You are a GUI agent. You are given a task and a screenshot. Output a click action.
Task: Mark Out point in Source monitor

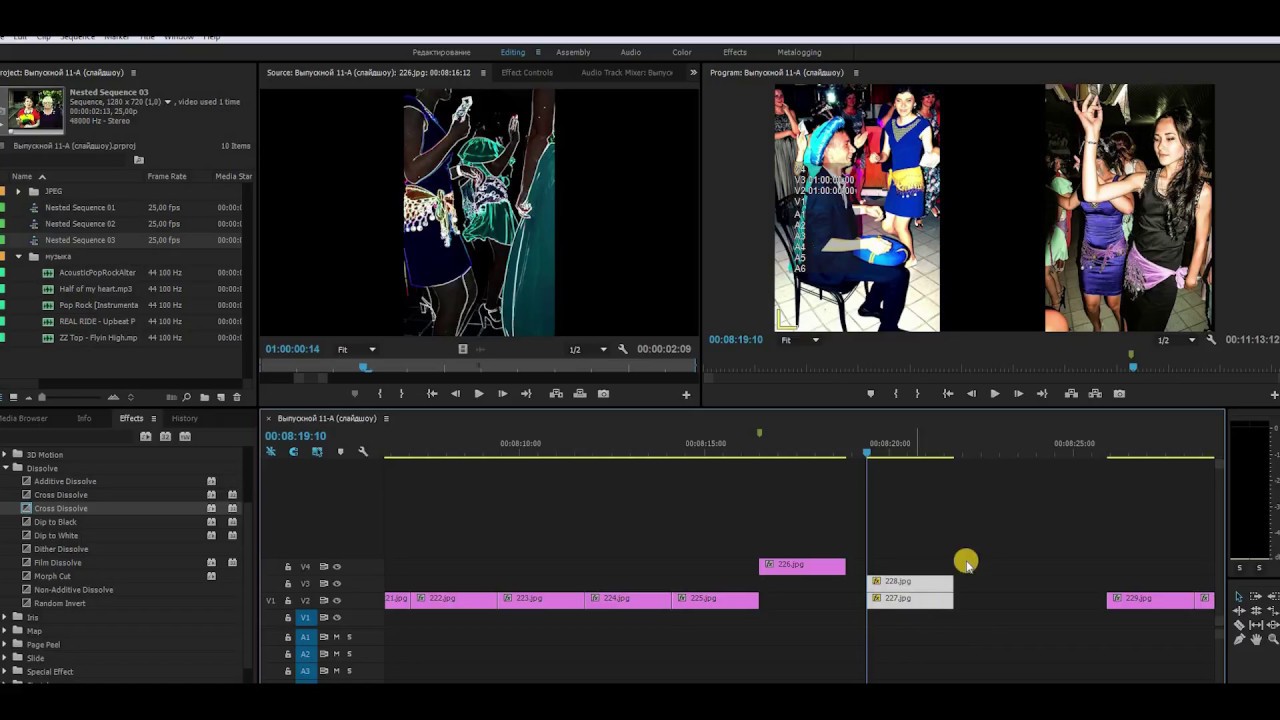pyautogui.click(x=402, y=394)
